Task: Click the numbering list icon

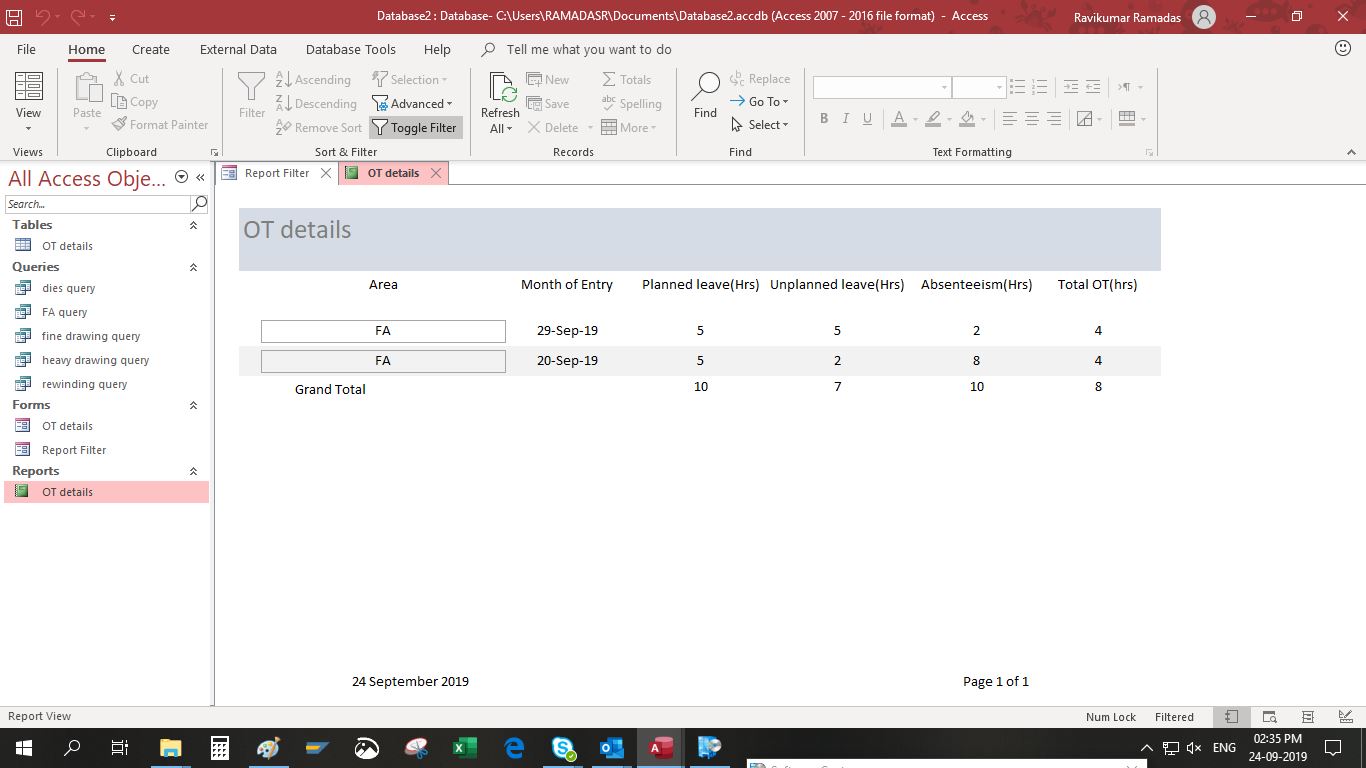Action: coord(1039,87)
